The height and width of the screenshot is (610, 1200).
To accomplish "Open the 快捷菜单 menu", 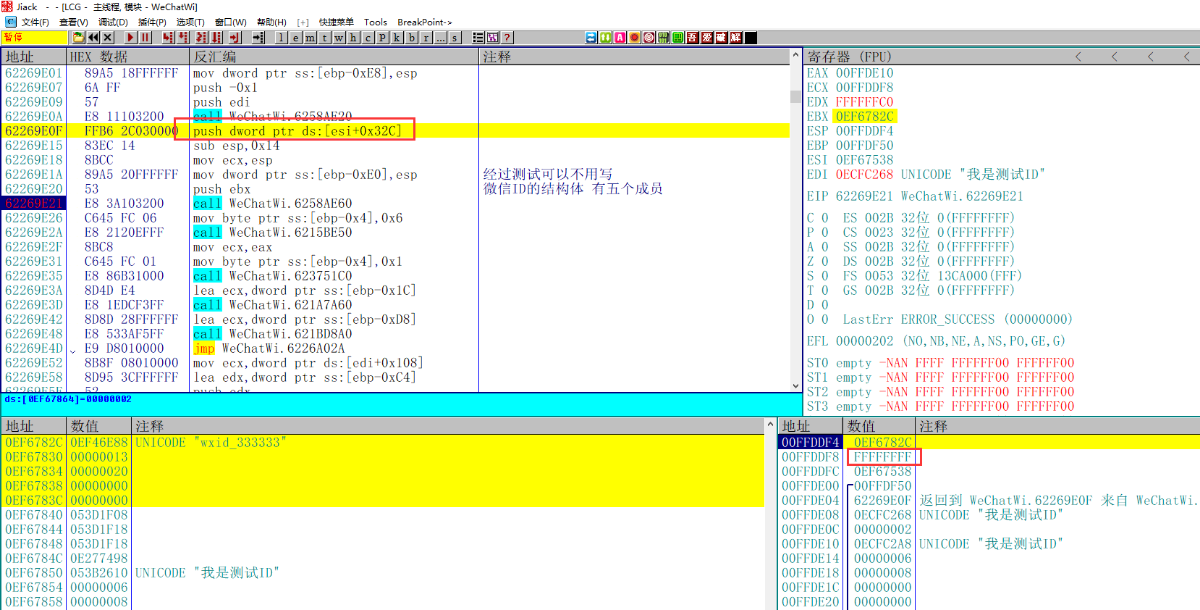I will (336, 22).
